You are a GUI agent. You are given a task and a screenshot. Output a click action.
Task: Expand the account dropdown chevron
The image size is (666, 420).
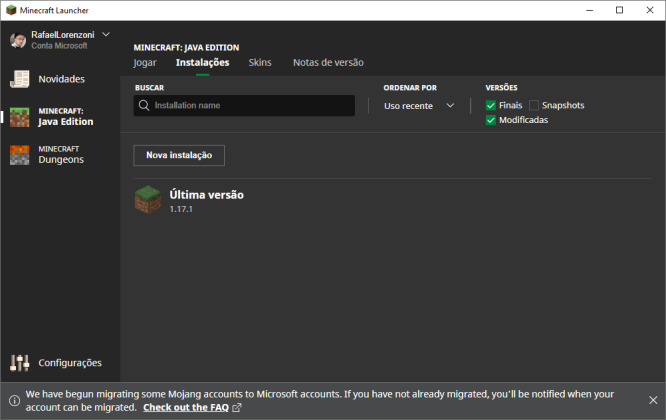[x=106, y=34]
